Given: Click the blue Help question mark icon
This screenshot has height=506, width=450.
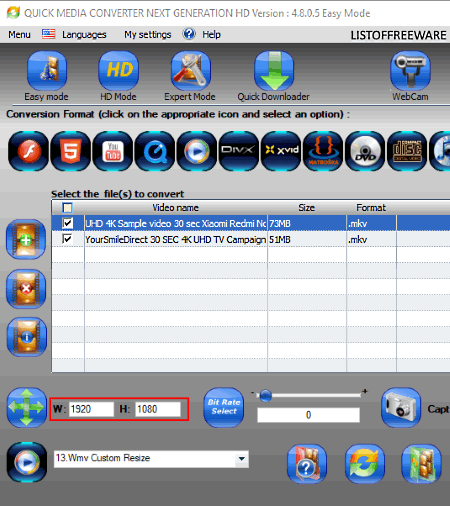Looking at the screenshot, I should pos(189,34).
